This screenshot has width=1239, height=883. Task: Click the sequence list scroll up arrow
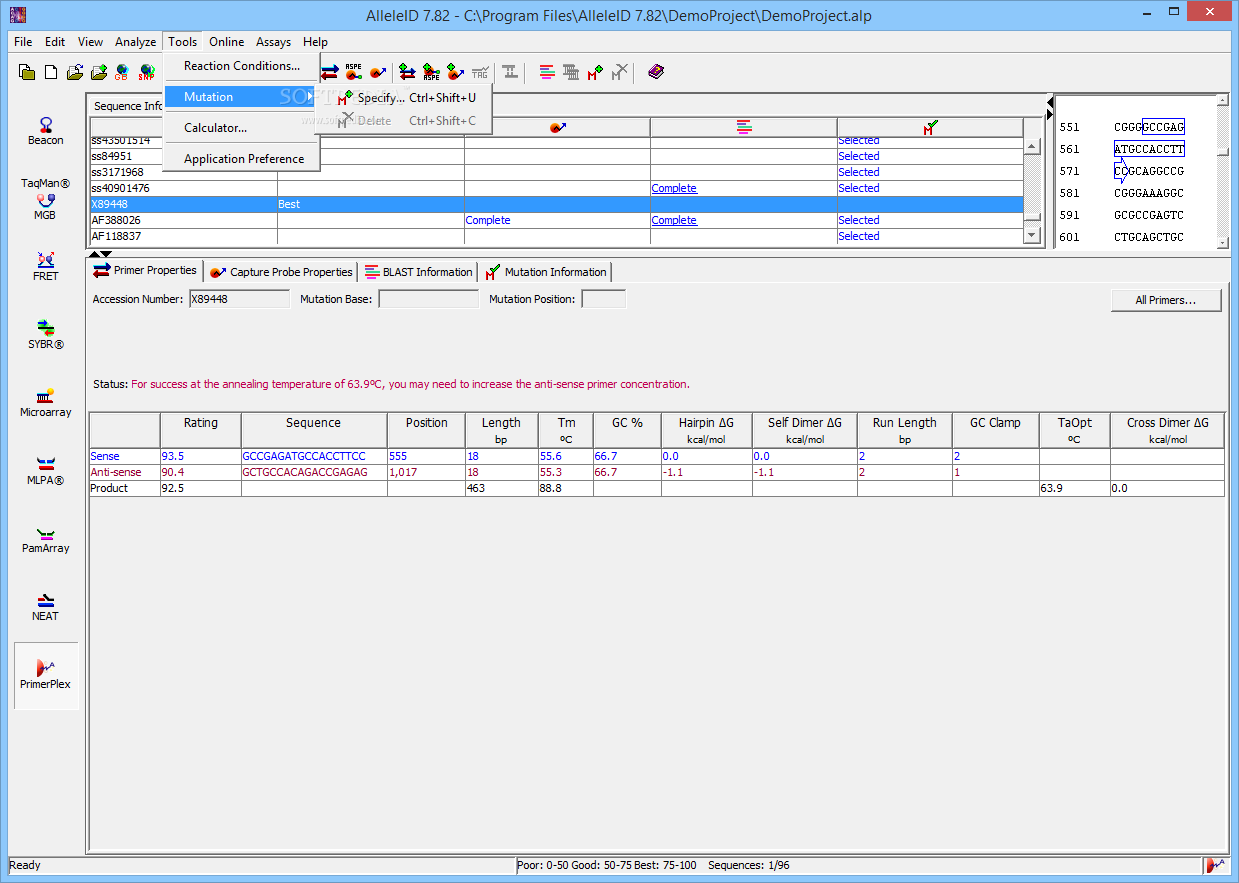1032,147
